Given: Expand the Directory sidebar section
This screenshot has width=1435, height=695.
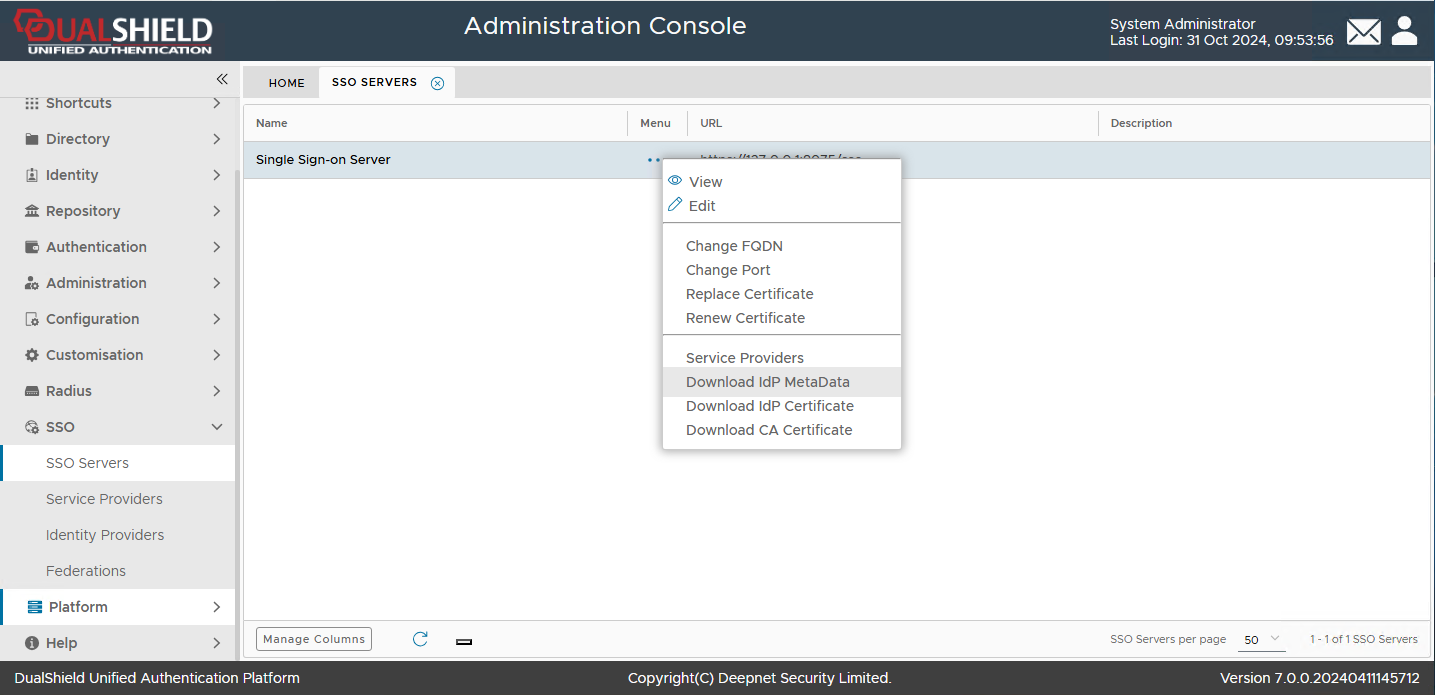Looking at the screenshot, I should pyautogui.click(x=120, y=139).
